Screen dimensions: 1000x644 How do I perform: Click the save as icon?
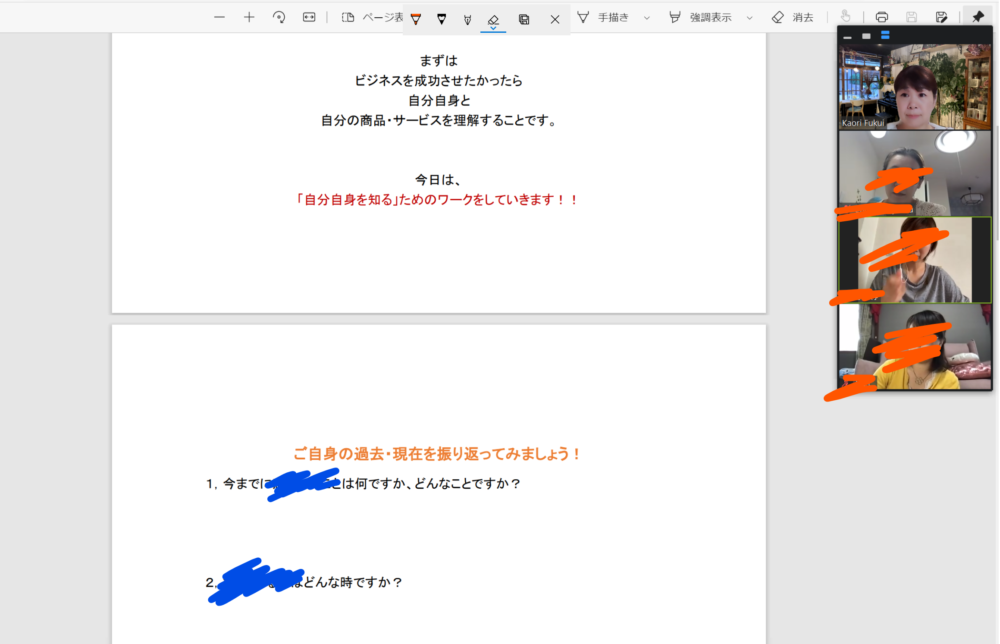pyautogui.click(x=941, y=17)
